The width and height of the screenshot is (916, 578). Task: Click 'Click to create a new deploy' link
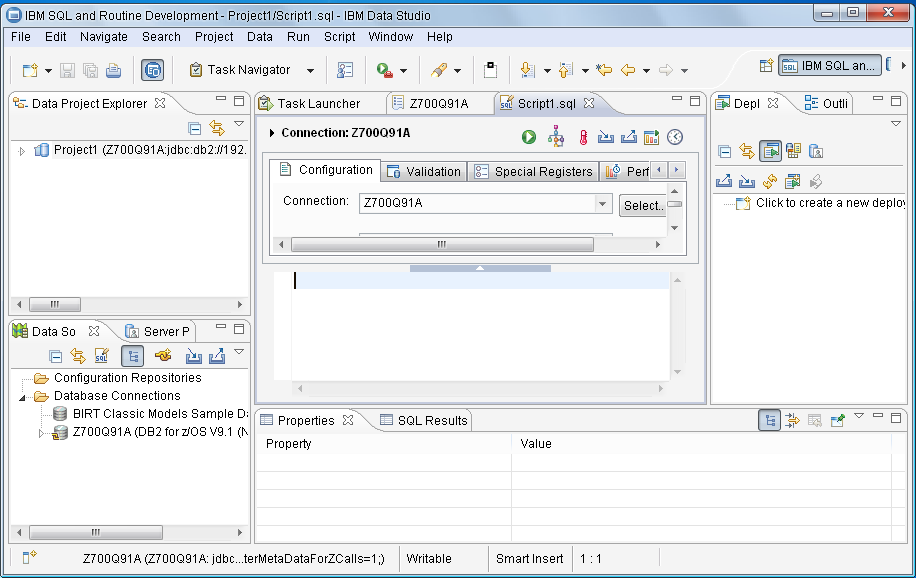point(830,203)
